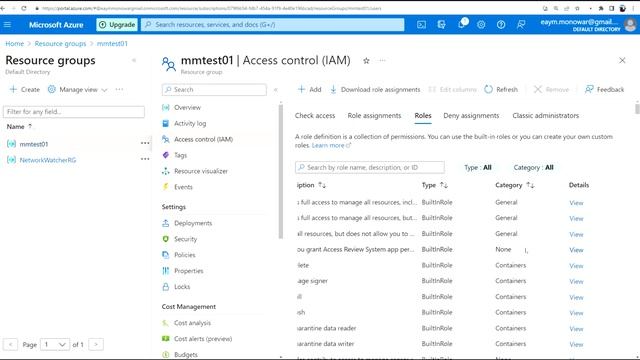This screenshot has height=360, width=640.
Task: Focus Search by role name field
Action: coord(370,167)
